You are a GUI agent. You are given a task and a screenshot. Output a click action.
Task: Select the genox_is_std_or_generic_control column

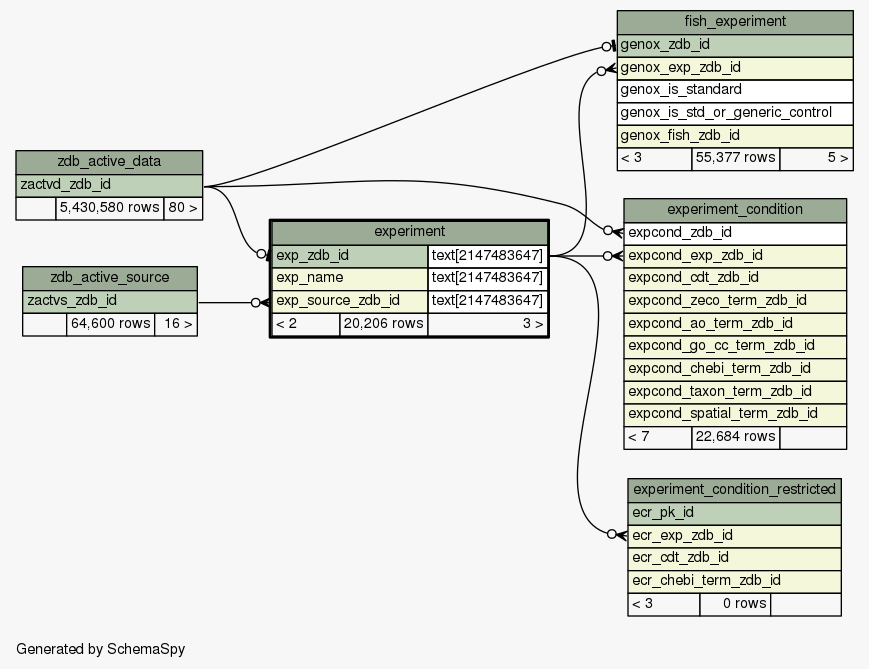pos(734,112)
